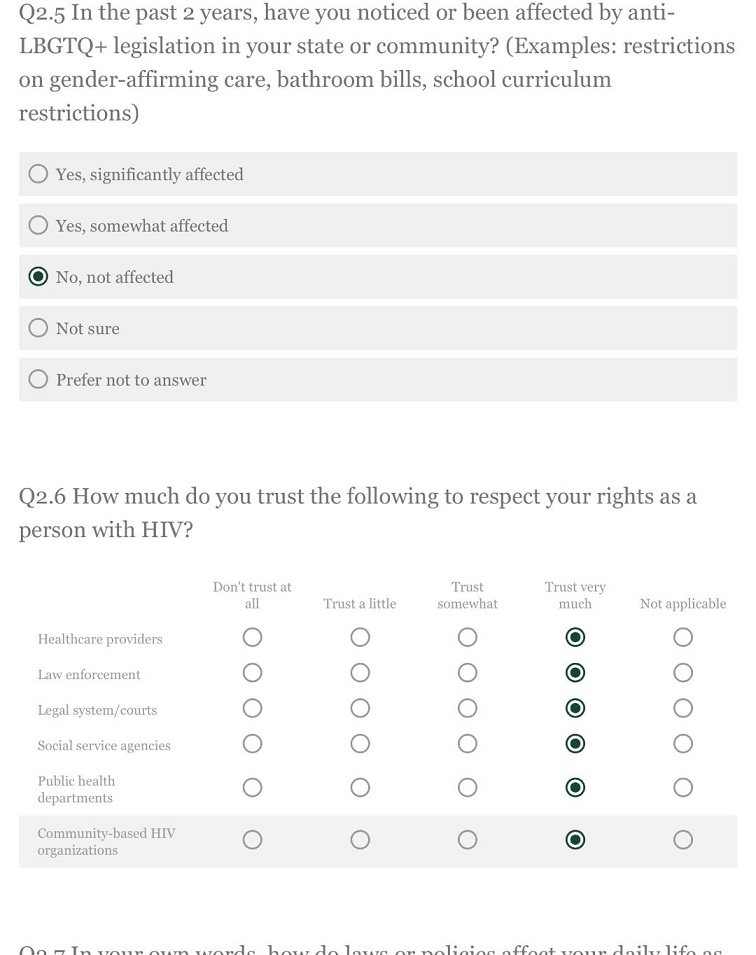Select the "Not sure" option in Q2.5
Screen dimensions: 756x955
(38, 328)
